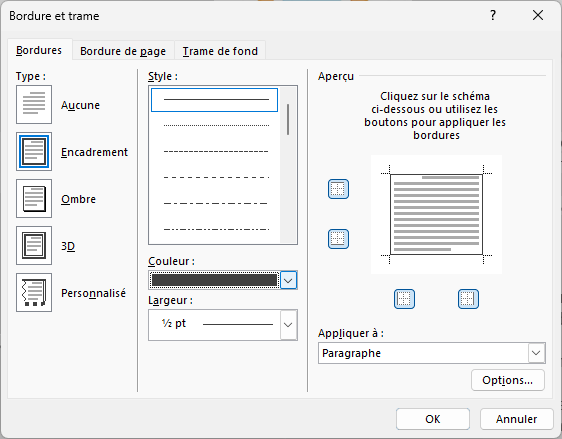Click the OK button
This screenshot has height=439, width=562.
[x=433, y=419]
